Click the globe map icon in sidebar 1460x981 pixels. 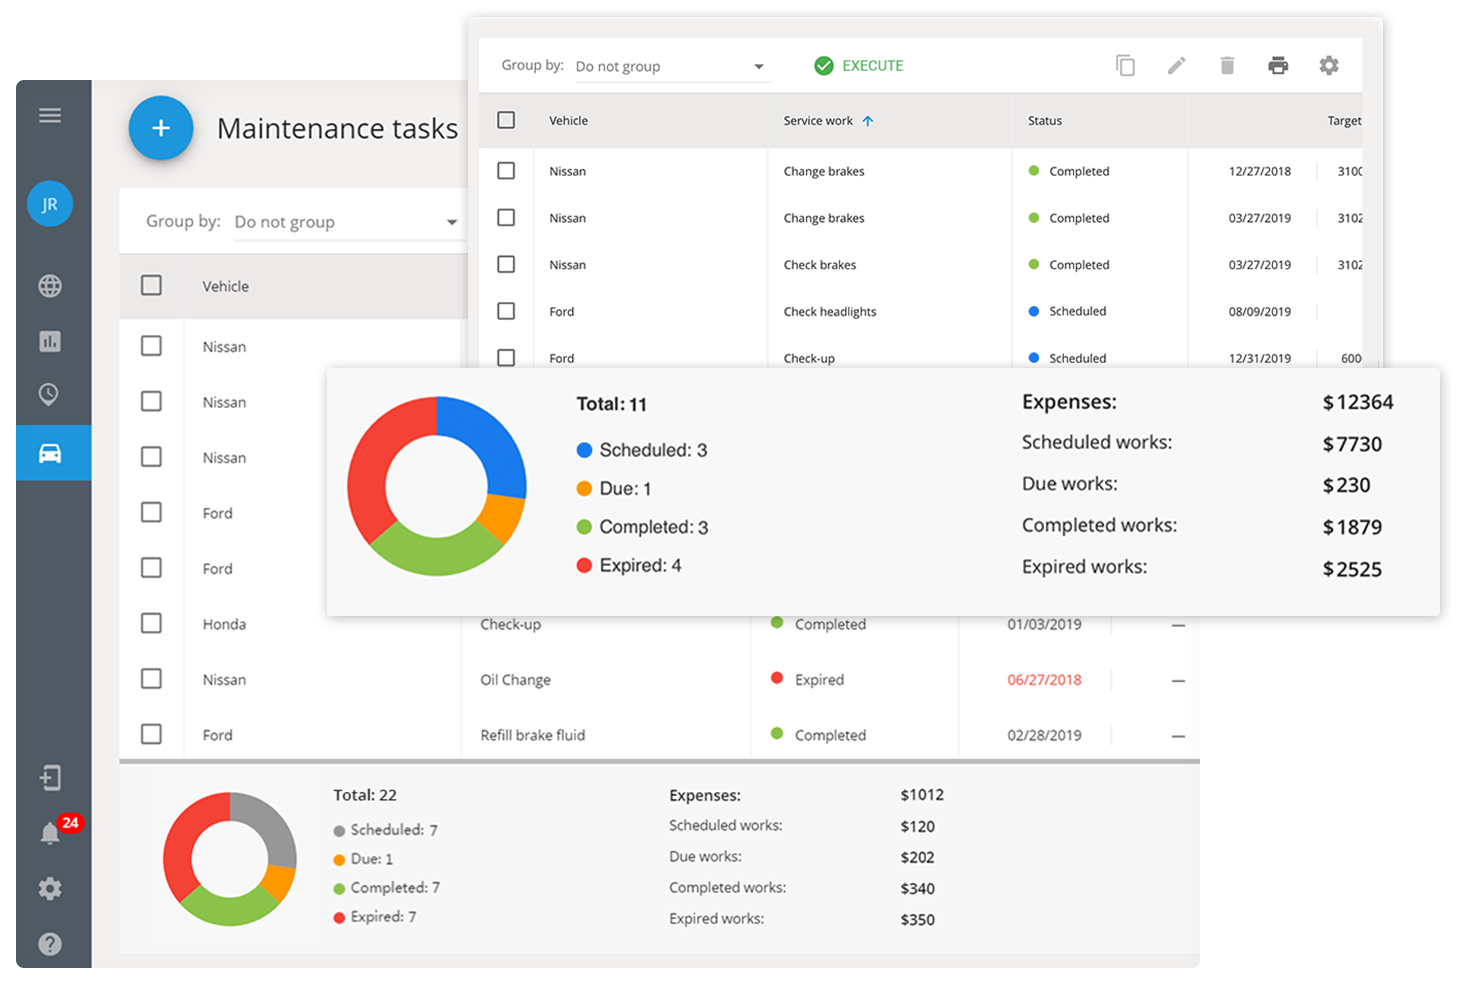[50, 286]
